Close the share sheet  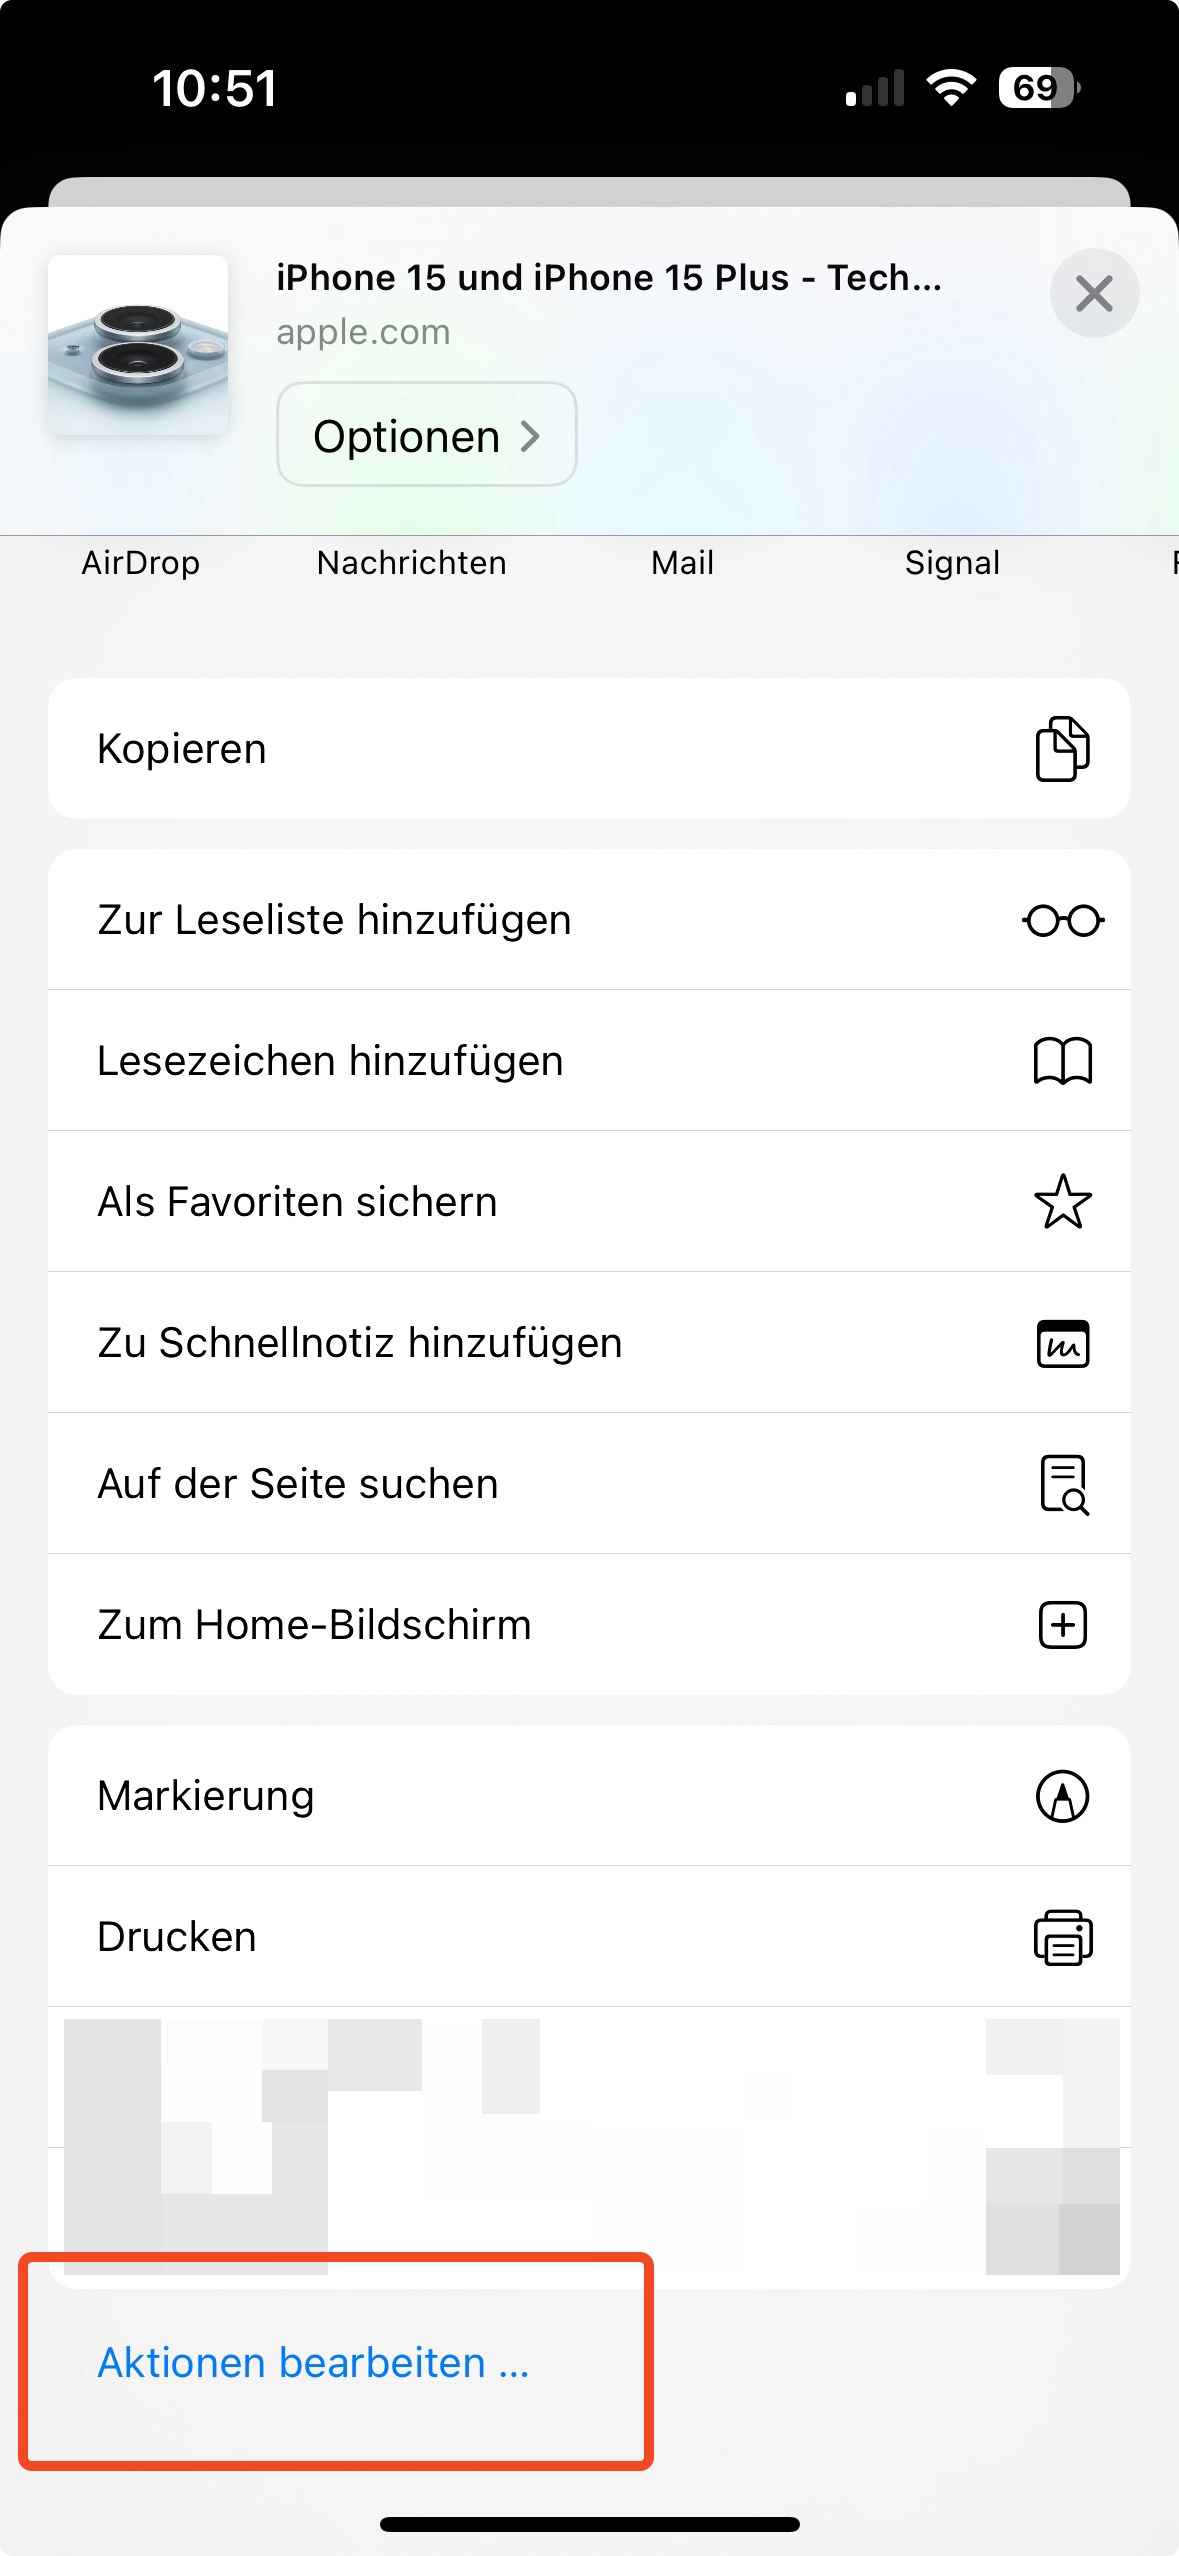coord(1094,294)
